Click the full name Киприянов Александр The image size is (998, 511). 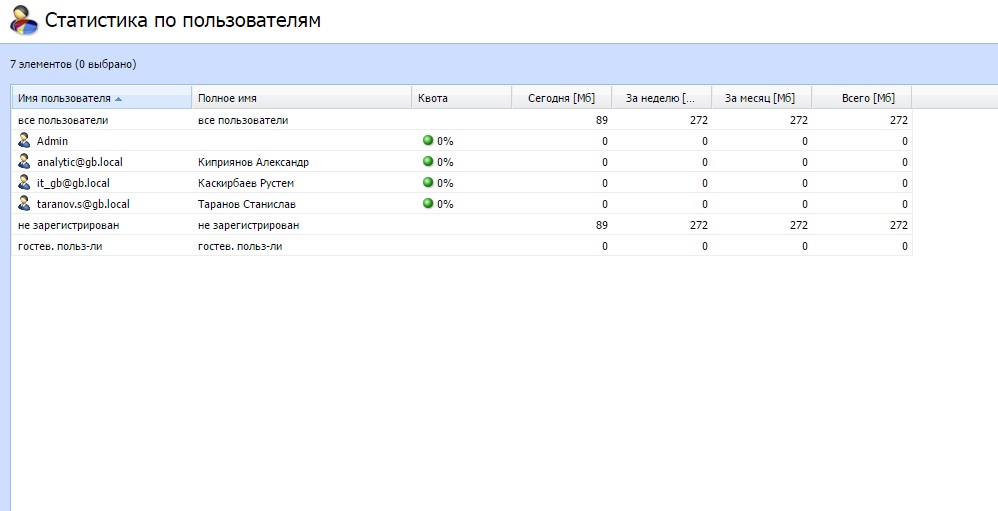253,162
